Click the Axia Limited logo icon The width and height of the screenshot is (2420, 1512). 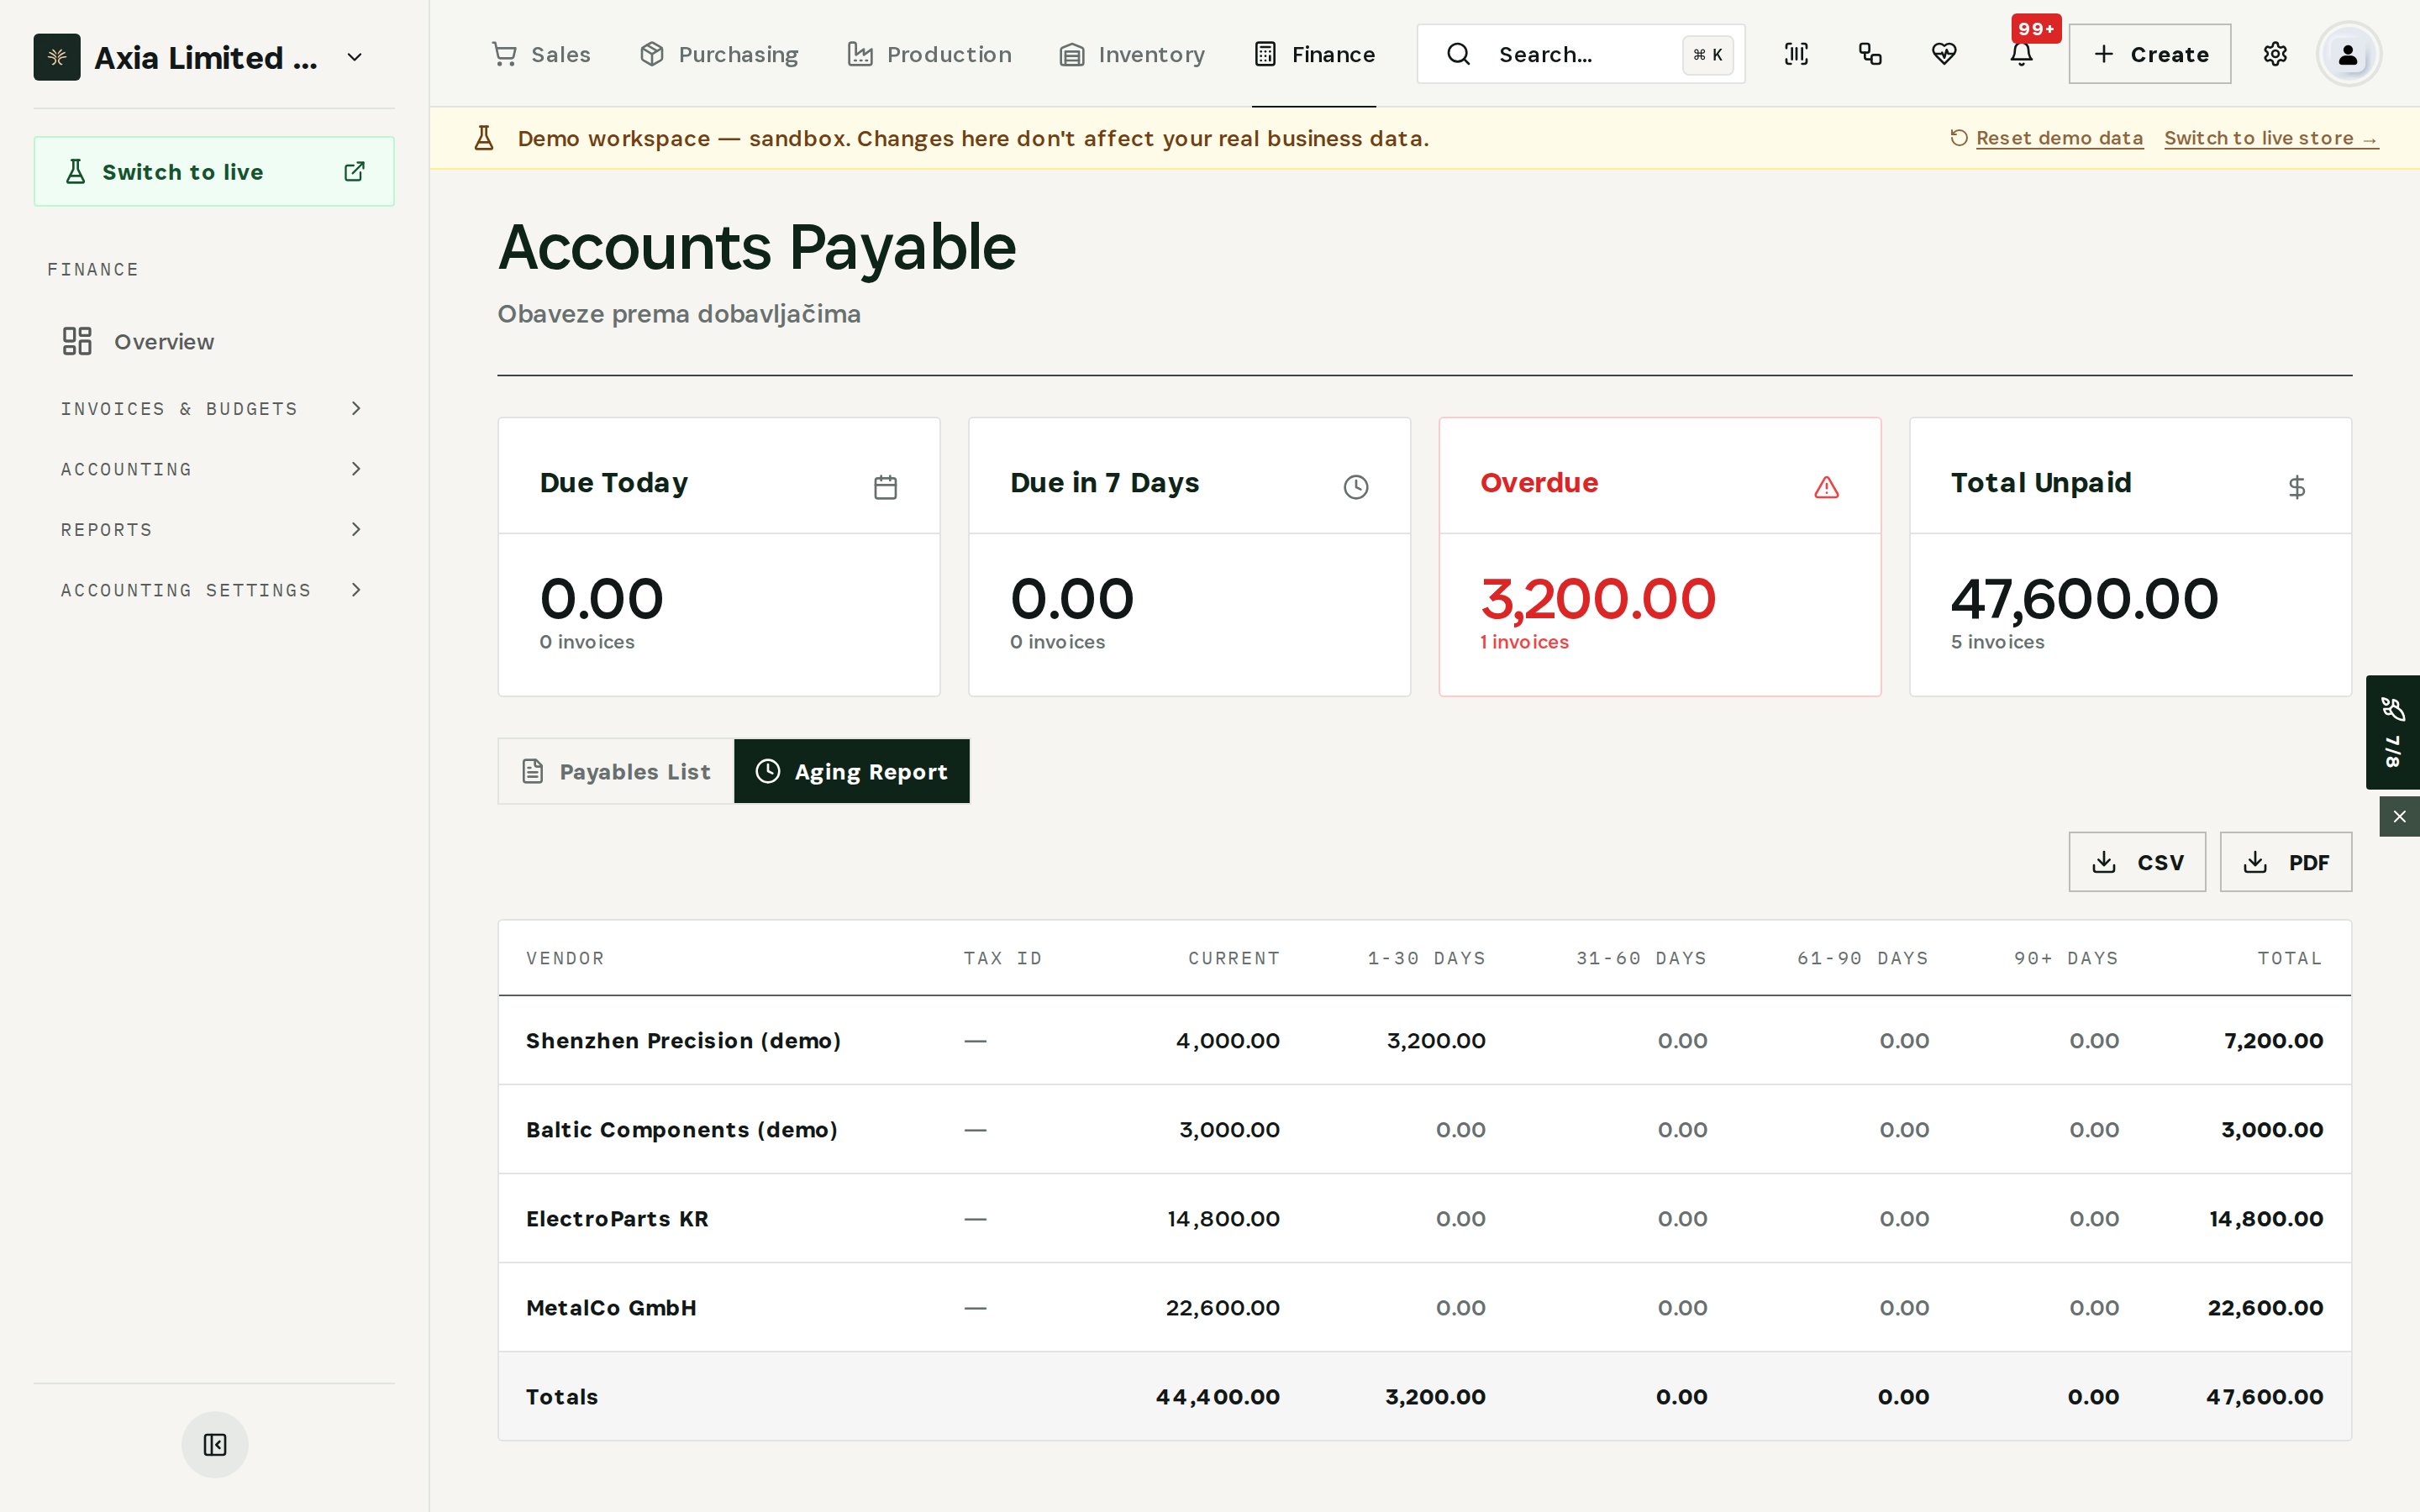click(x=57, y=57)
